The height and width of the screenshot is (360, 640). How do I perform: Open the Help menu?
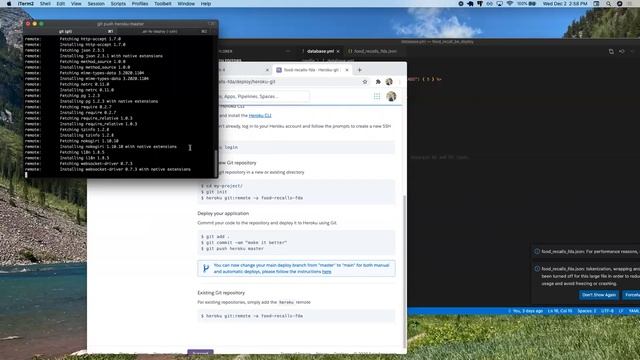[x=206, y=4]
